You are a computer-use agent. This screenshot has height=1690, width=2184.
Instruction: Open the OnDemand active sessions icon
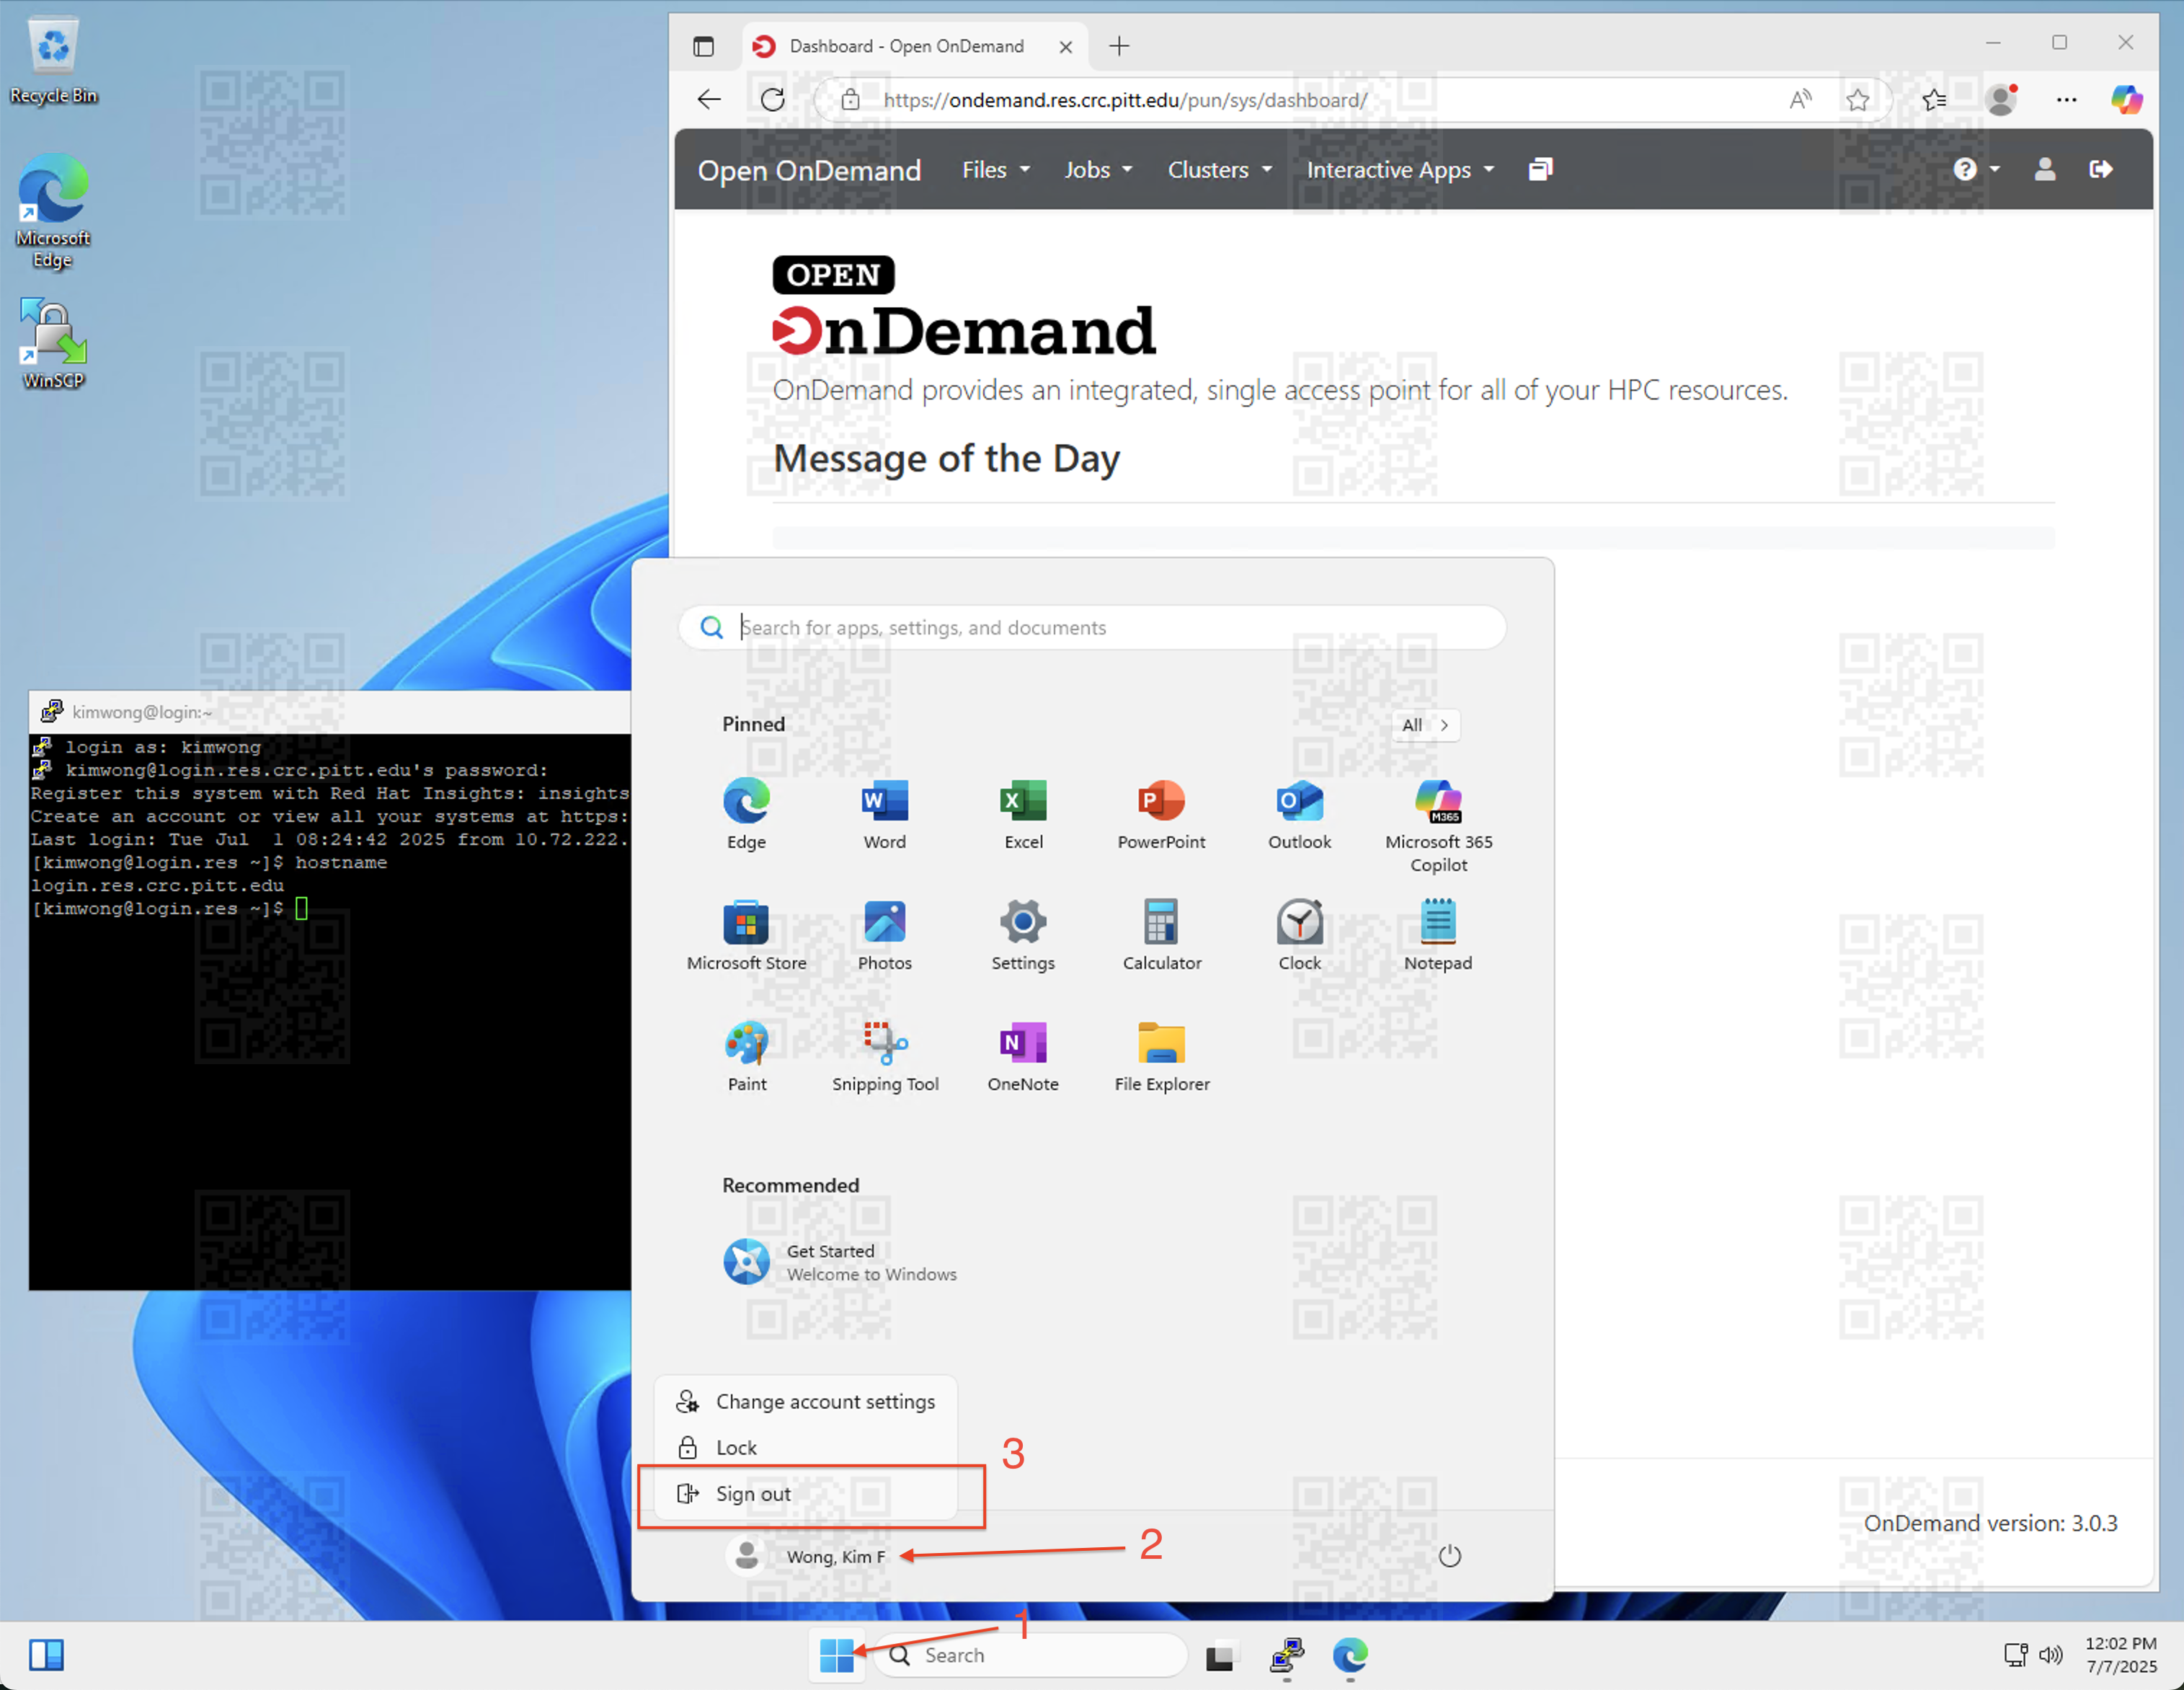pos(1540,169)
